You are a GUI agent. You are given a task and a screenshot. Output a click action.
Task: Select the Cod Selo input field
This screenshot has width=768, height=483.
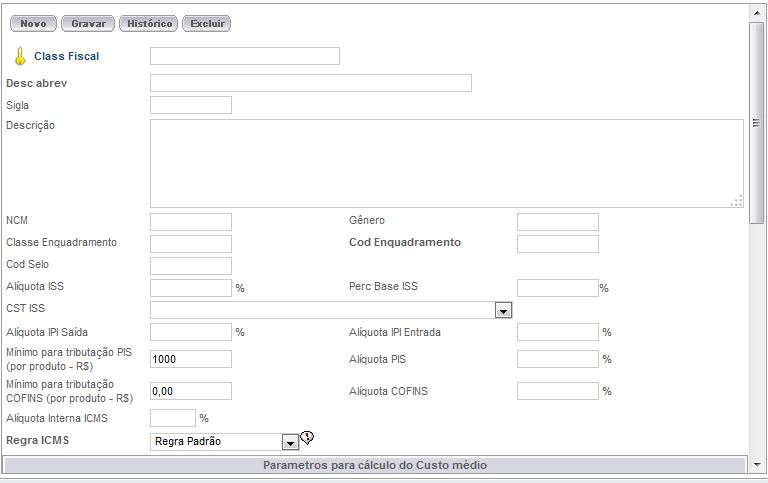click(x=191, y=266)
